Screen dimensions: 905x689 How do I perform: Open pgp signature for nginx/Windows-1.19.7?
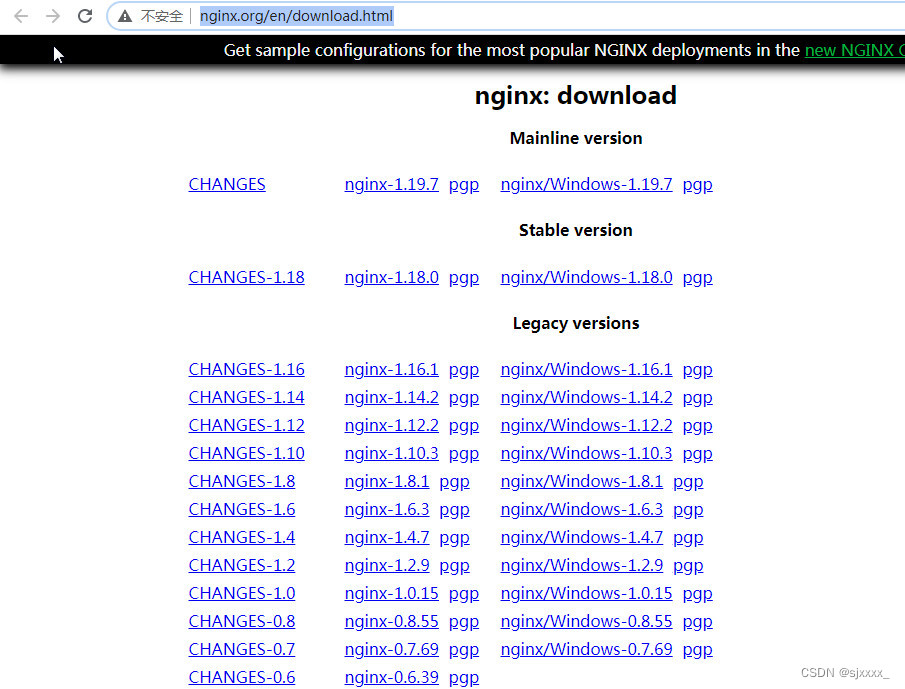pyautogui.click(x=698, y=185)
